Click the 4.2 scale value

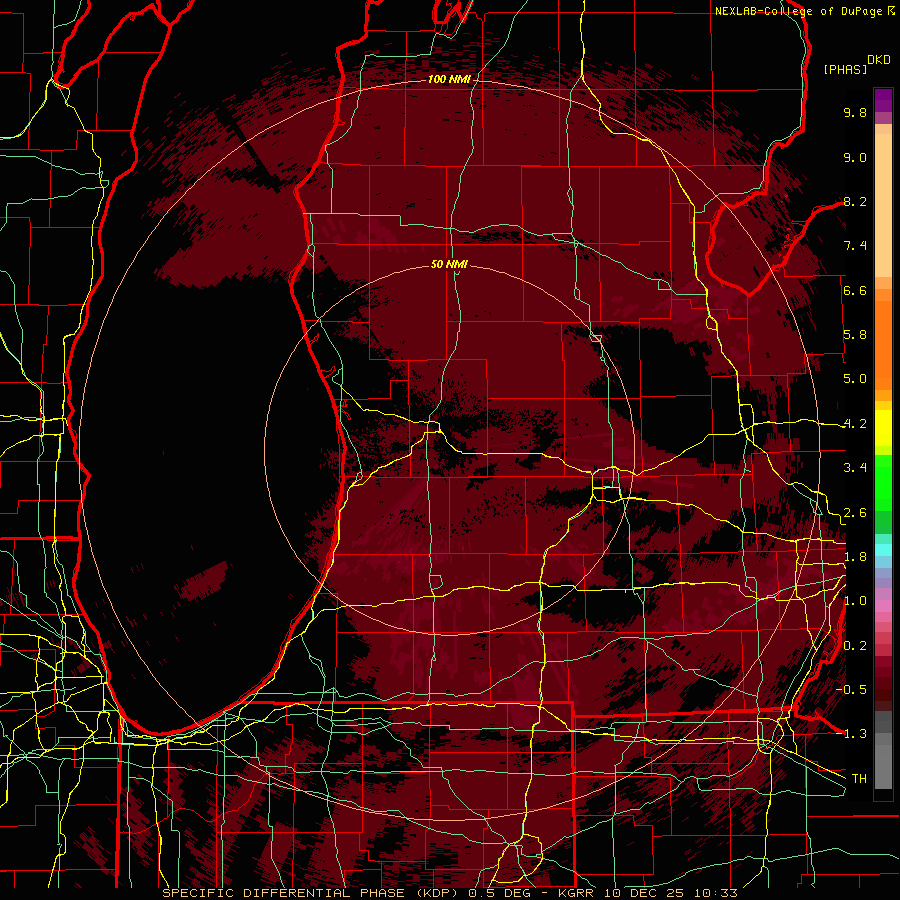[855, 424]
